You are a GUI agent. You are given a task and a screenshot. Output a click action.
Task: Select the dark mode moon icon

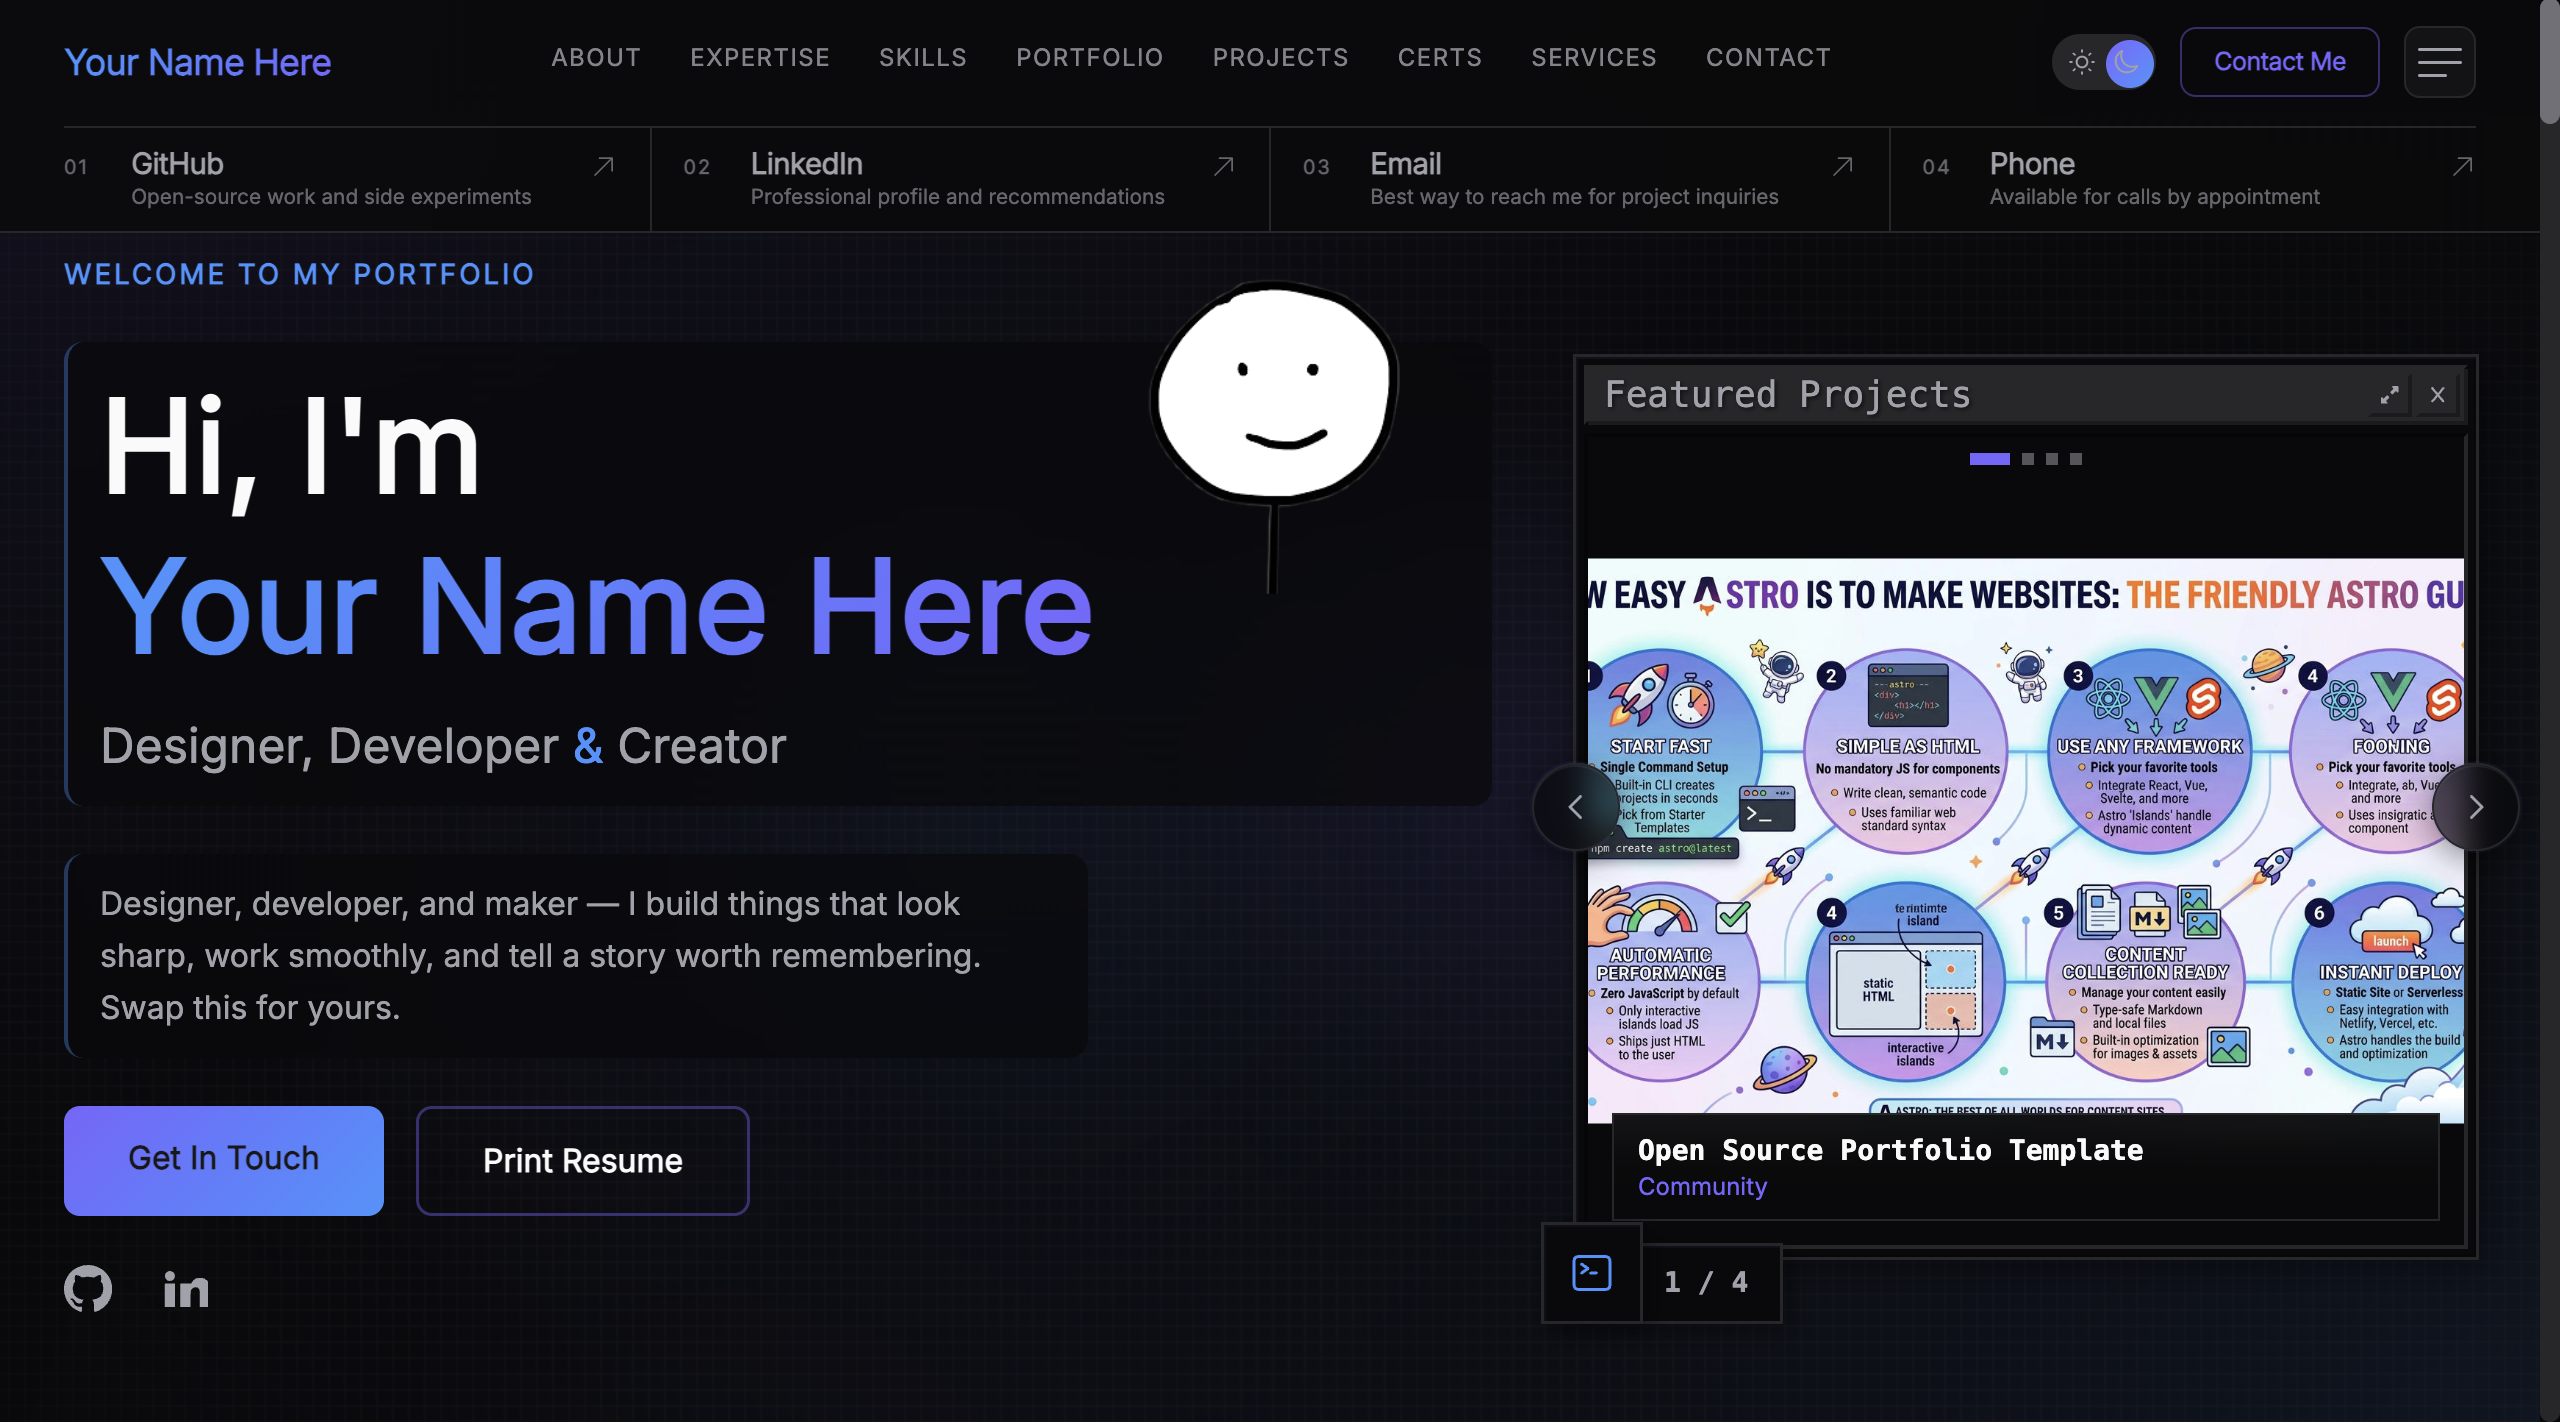(2128, 62)
